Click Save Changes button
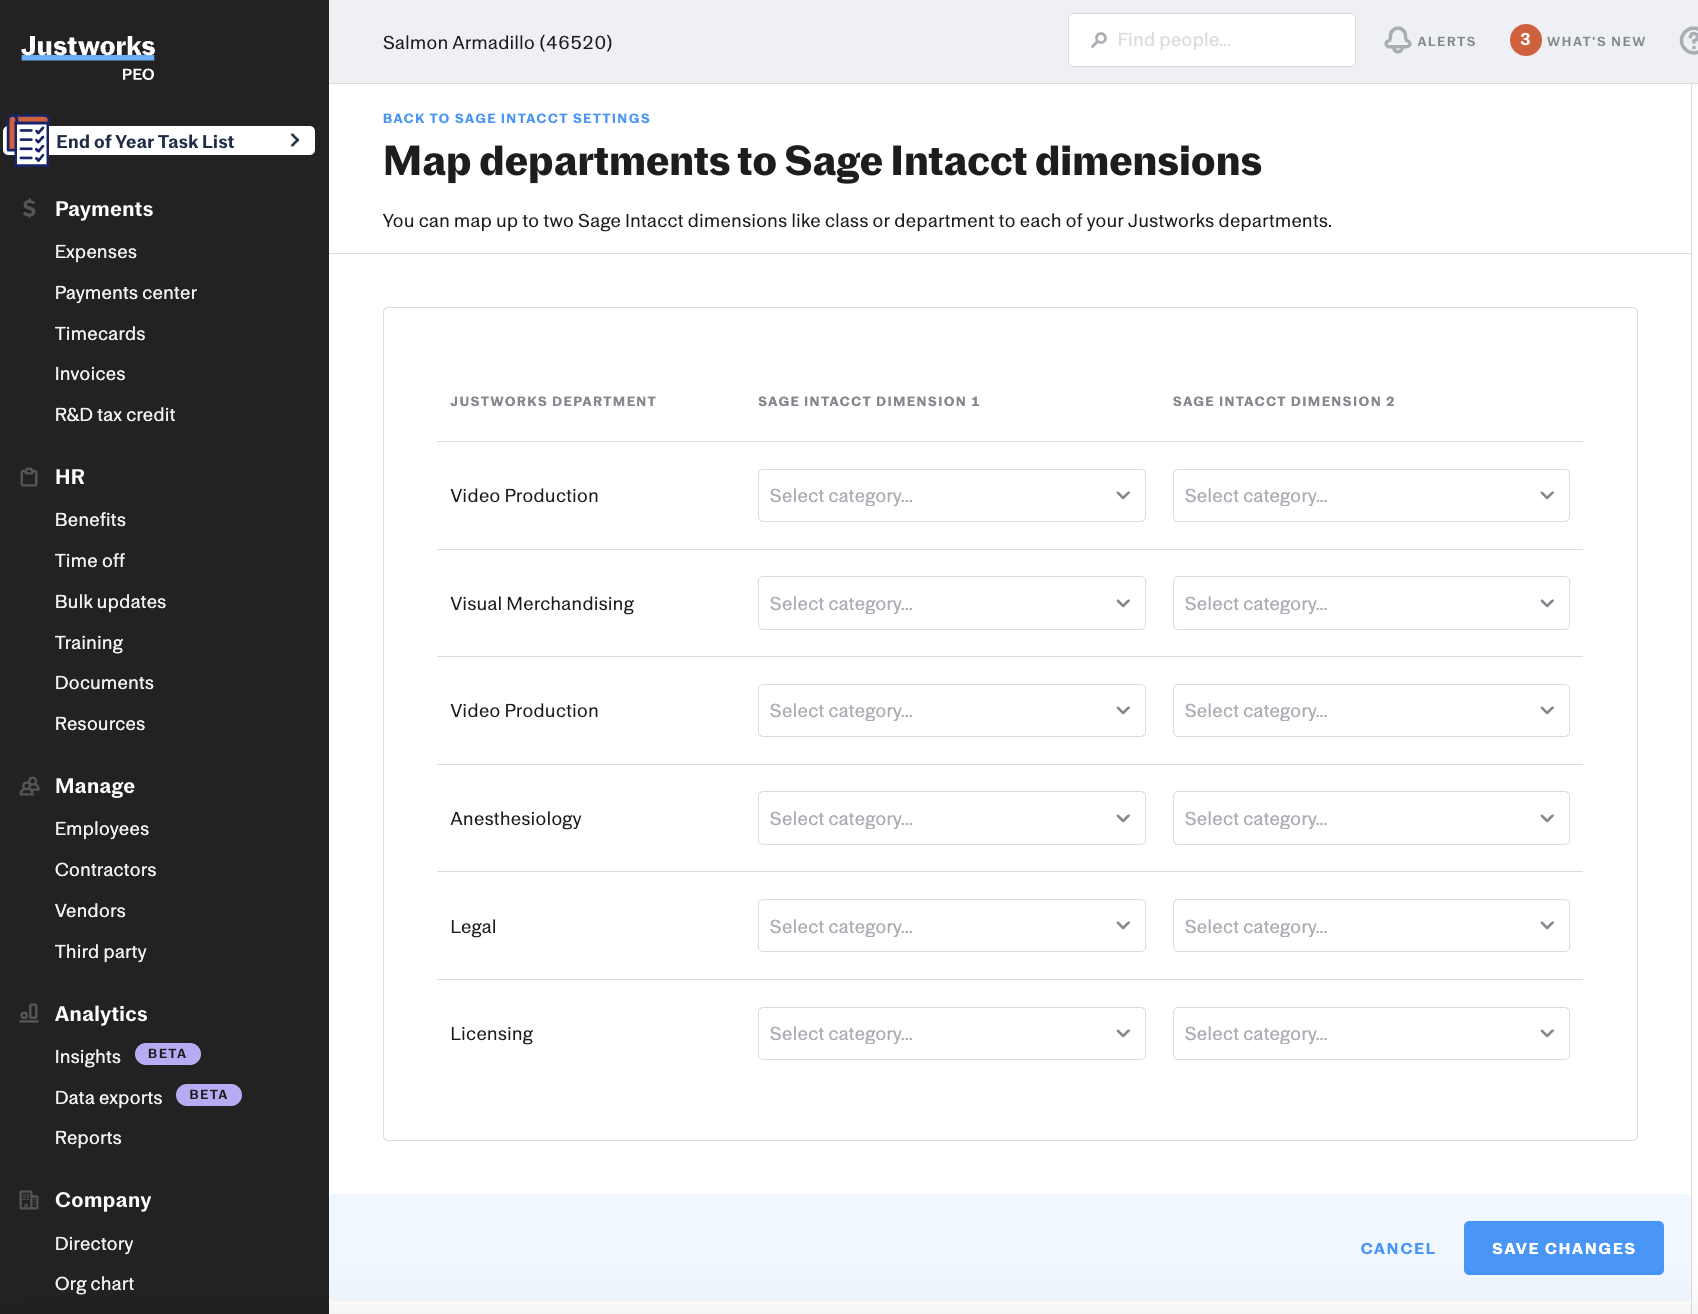Viewport: 1698px width, 1314px height. pos(1564,1248)
